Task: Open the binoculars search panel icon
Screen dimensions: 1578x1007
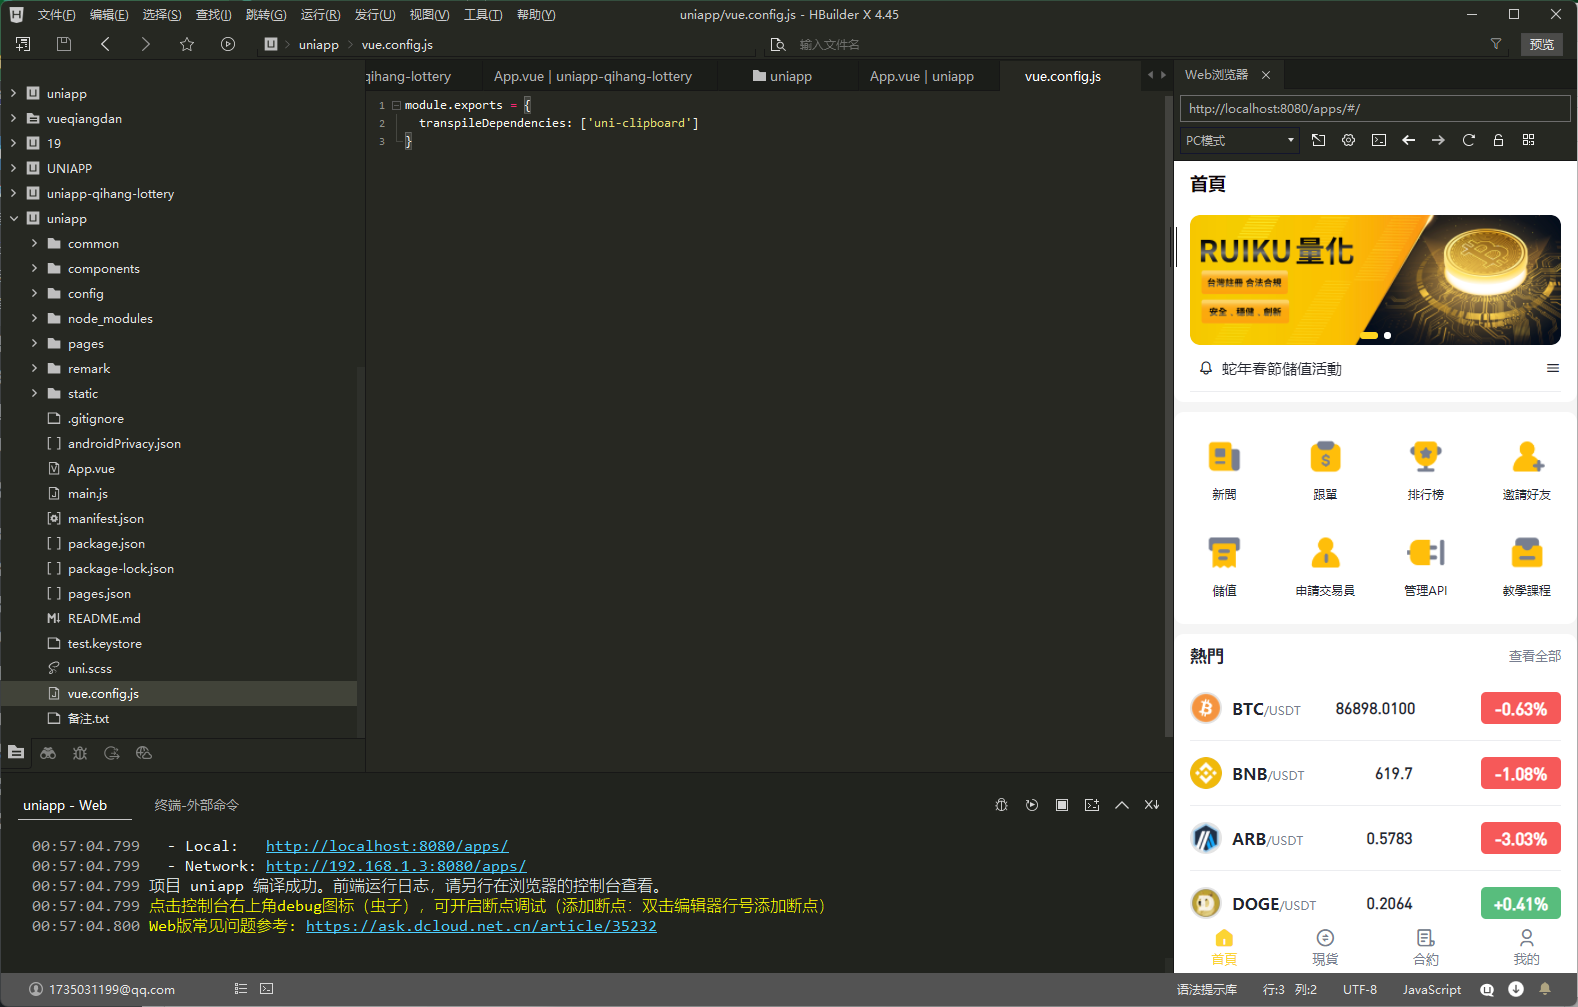Action: point(48,753)
